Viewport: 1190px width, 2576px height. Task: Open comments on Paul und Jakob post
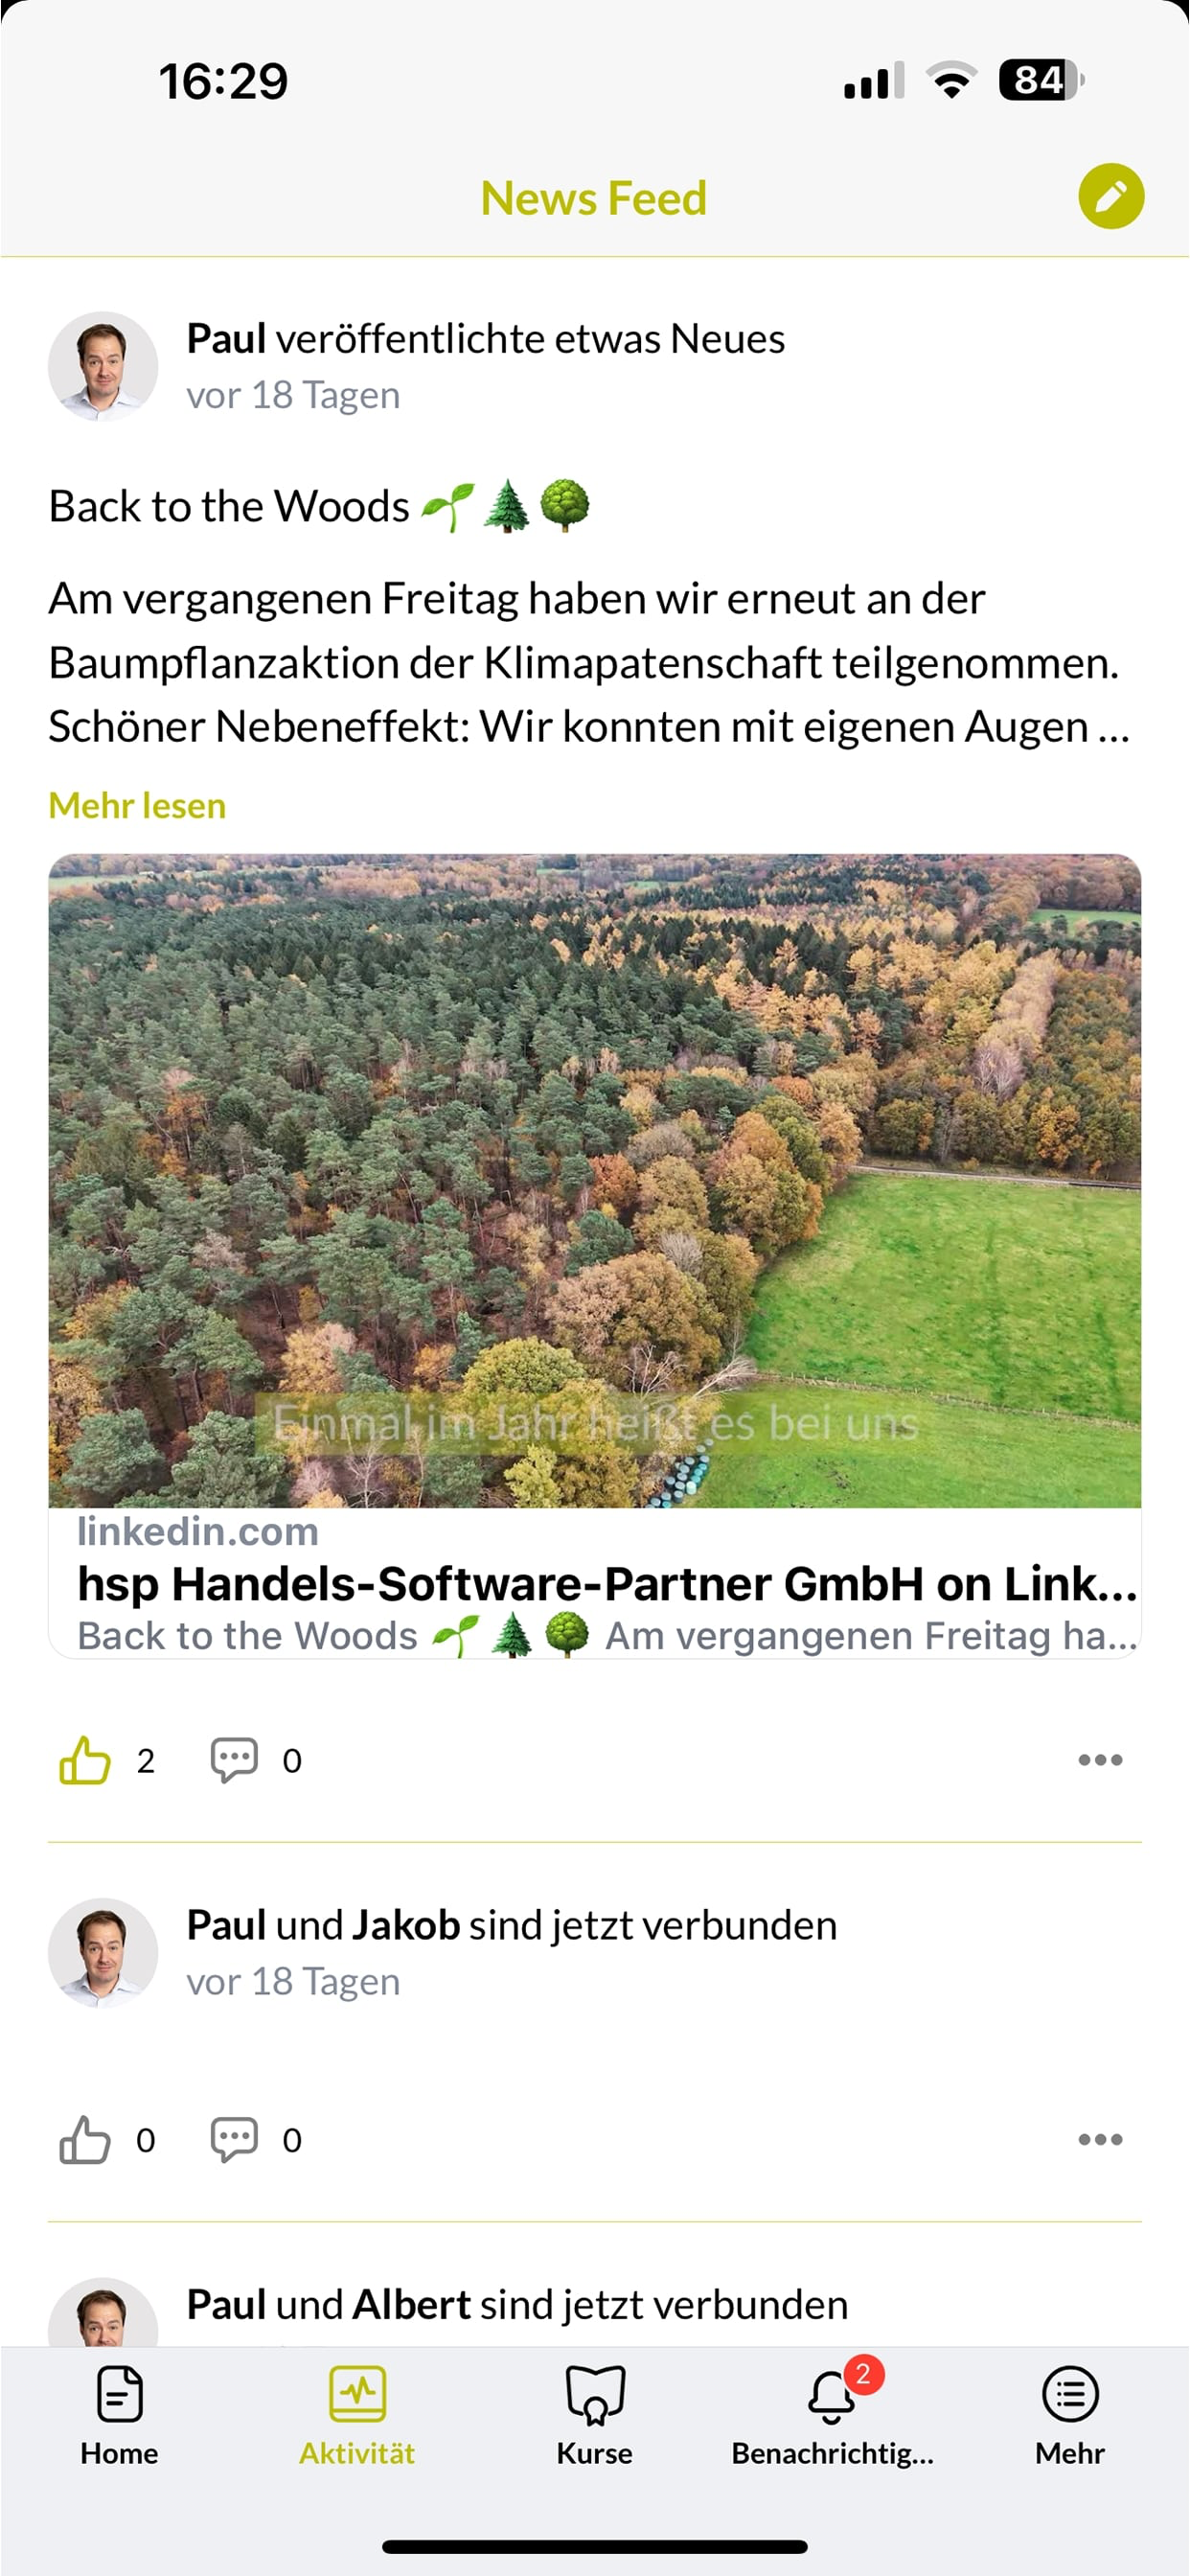[234, 2139]
